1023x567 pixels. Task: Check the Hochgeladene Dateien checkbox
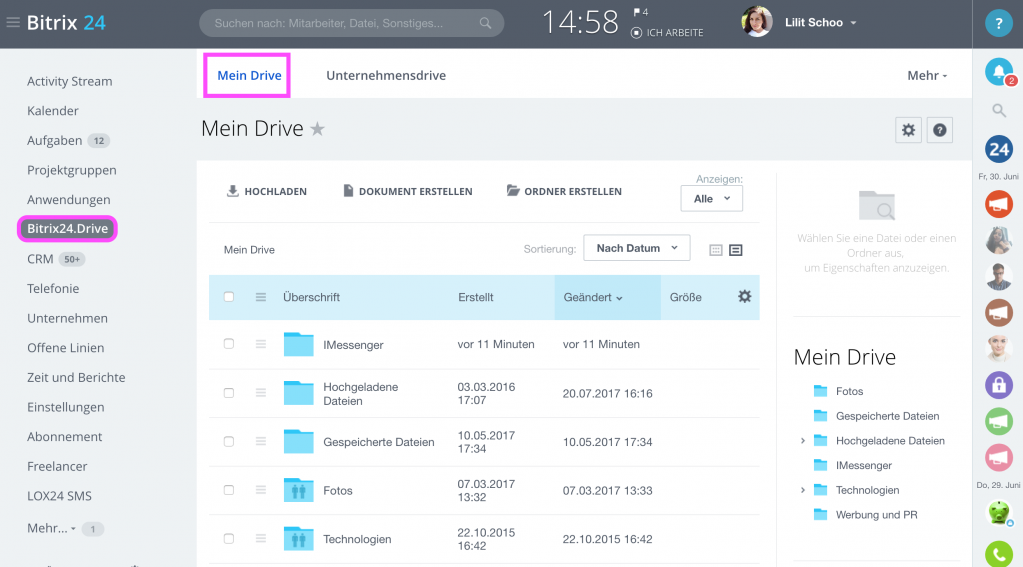coord(228,393)
